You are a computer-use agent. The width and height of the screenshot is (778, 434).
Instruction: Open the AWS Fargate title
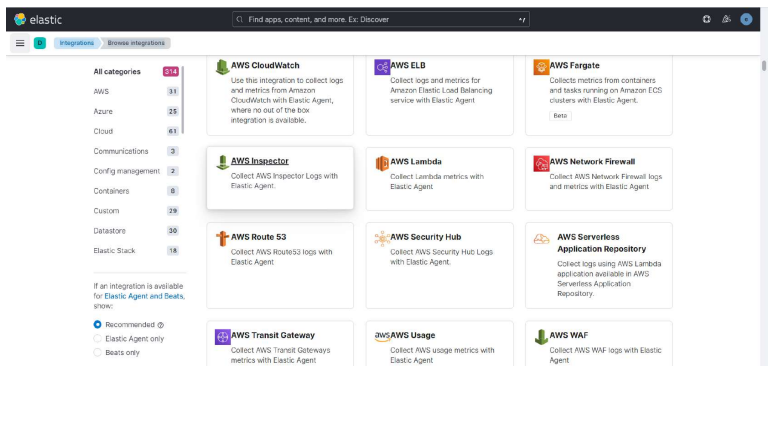[x=575, y=65]
